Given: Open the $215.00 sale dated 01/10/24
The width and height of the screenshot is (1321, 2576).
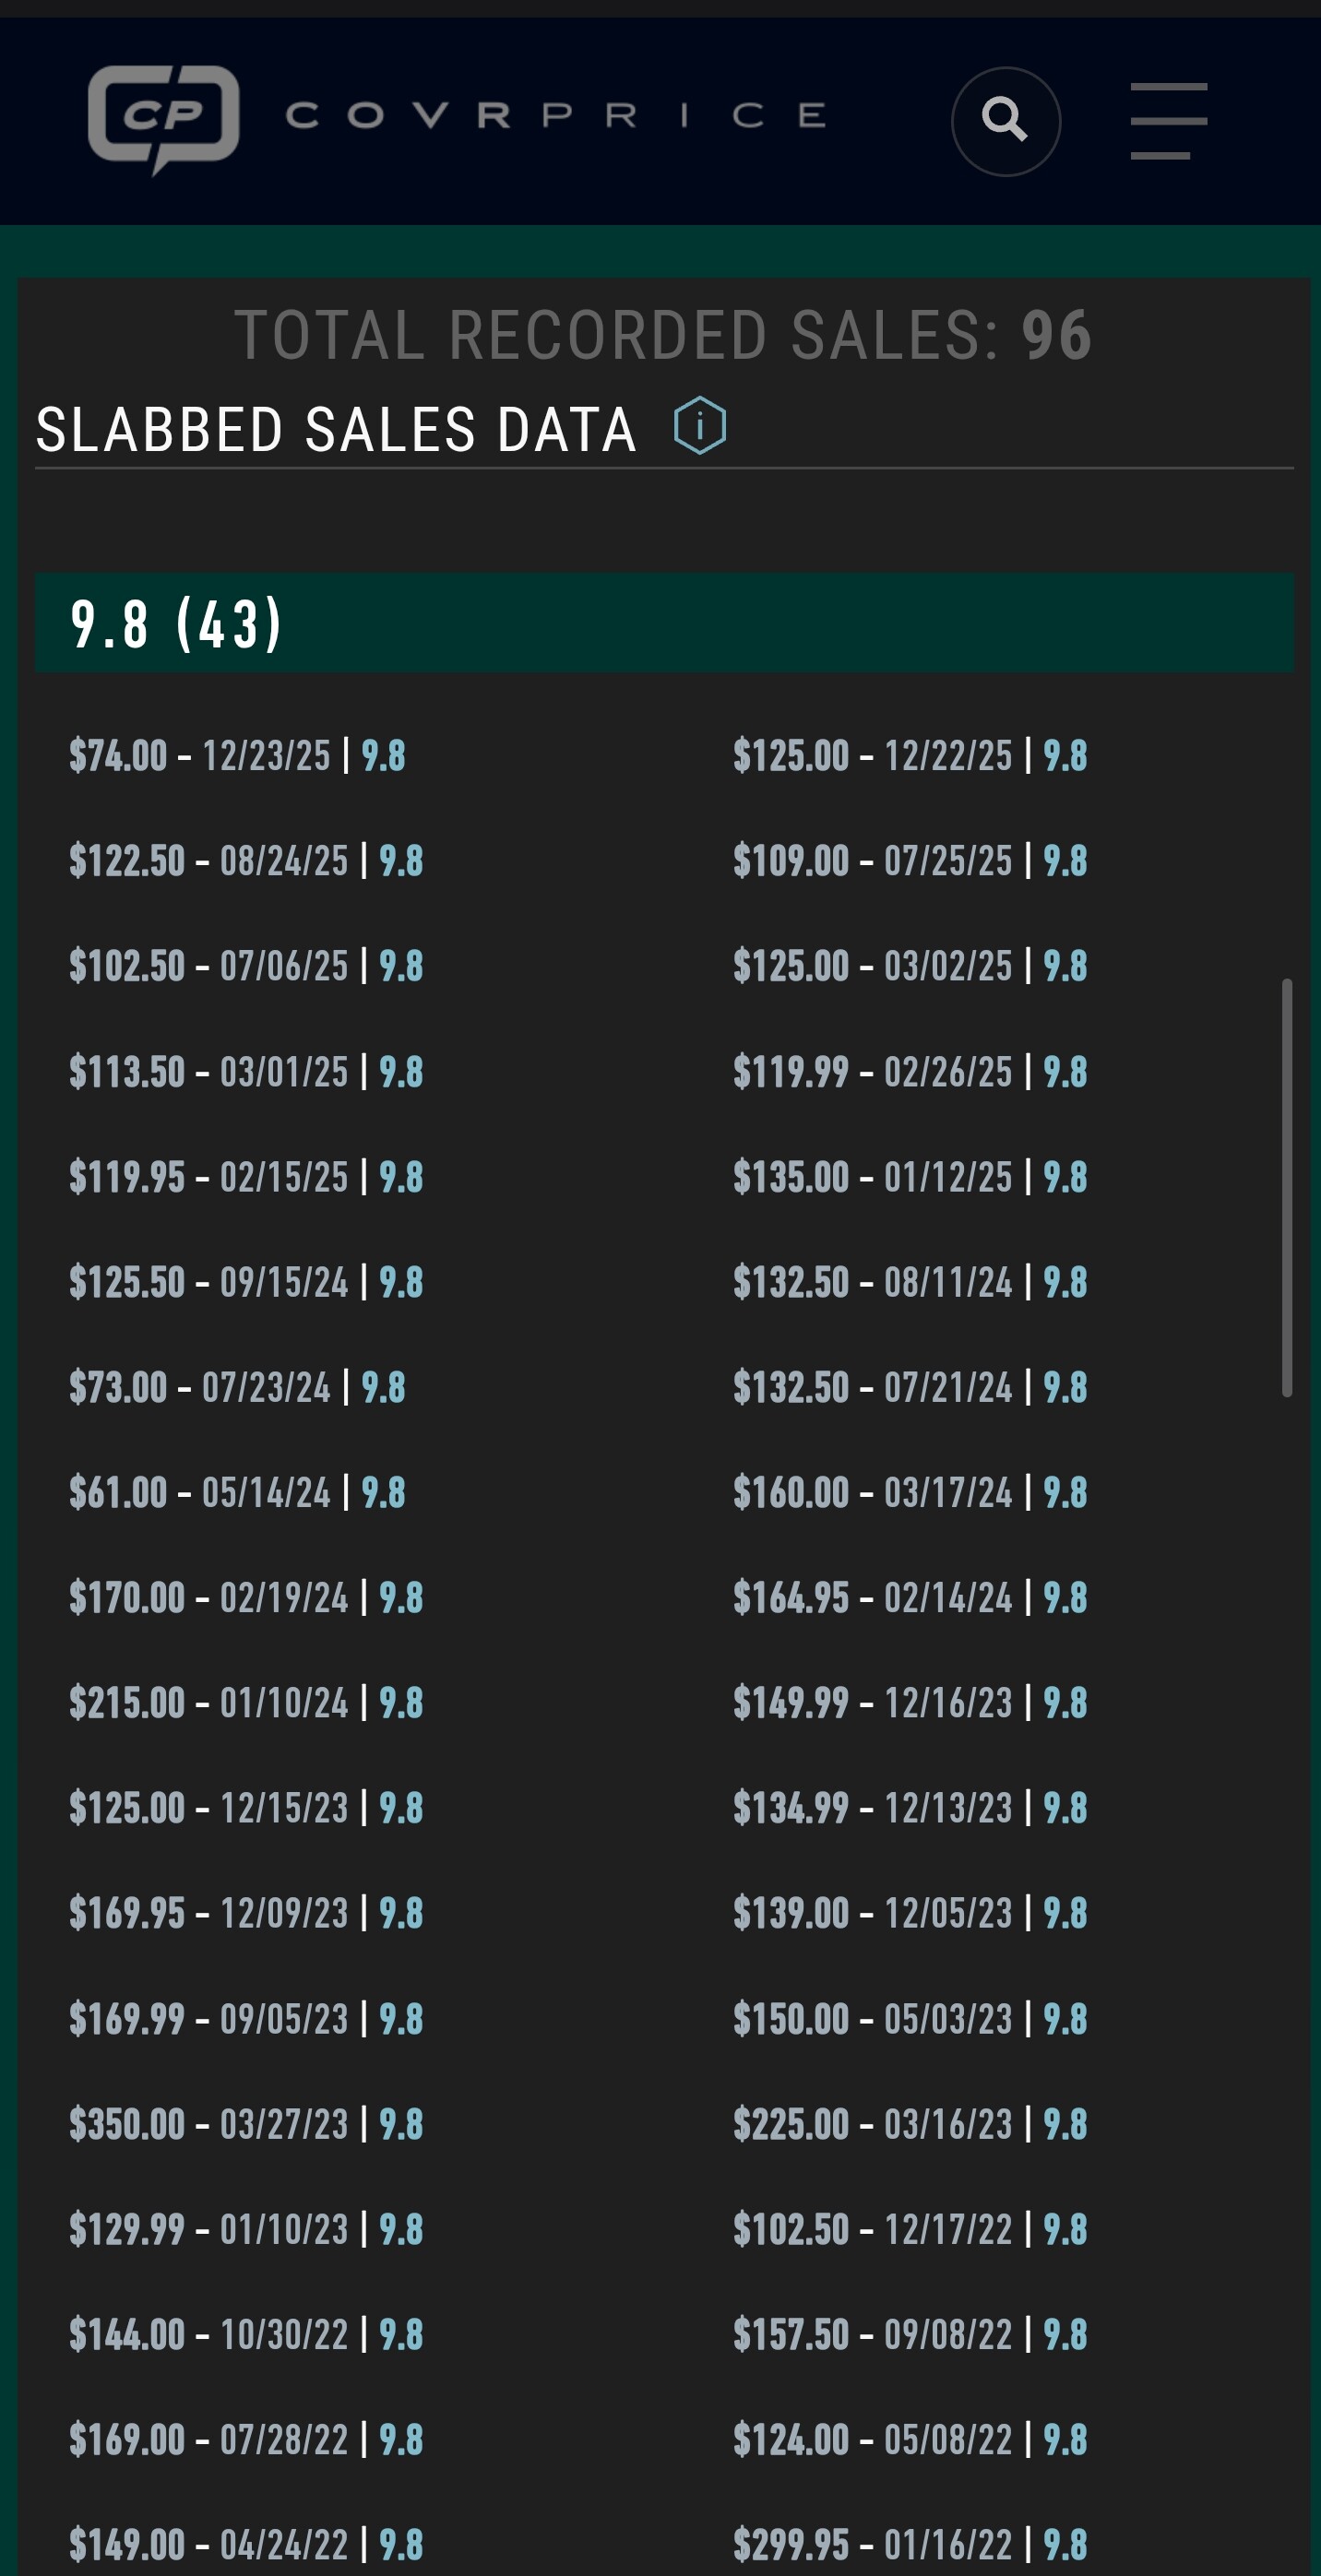Looking at the screenshot, I should [x=246, y=1703].
